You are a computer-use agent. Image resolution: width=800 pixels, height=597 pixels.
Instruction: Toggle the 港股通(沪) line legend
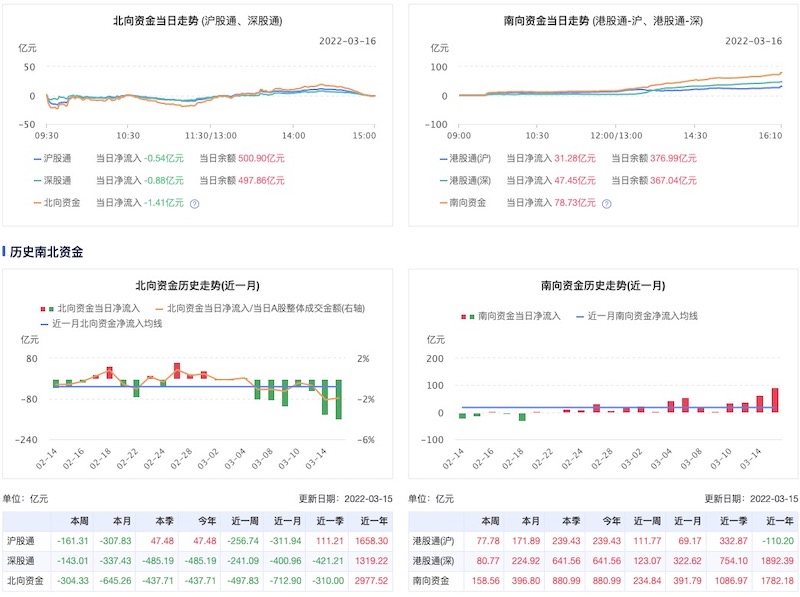tap(465, 159)
